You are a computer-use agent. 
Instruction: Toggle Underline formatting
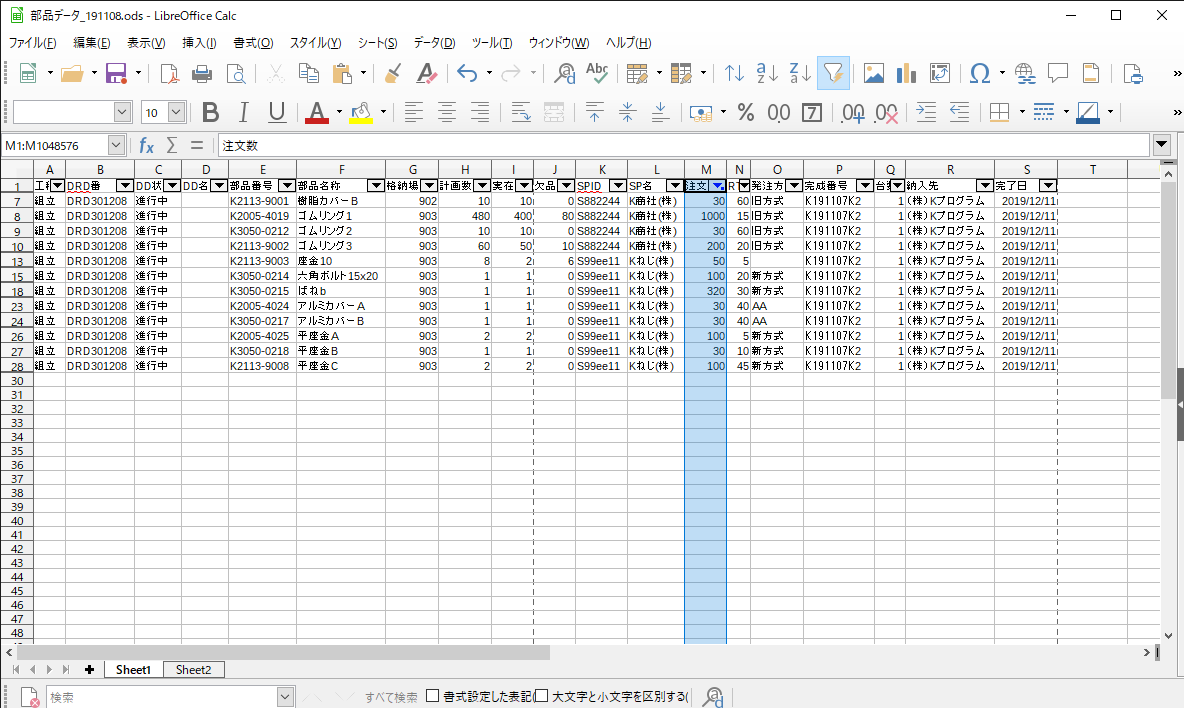pyautogui.click(x=276, y=112)
